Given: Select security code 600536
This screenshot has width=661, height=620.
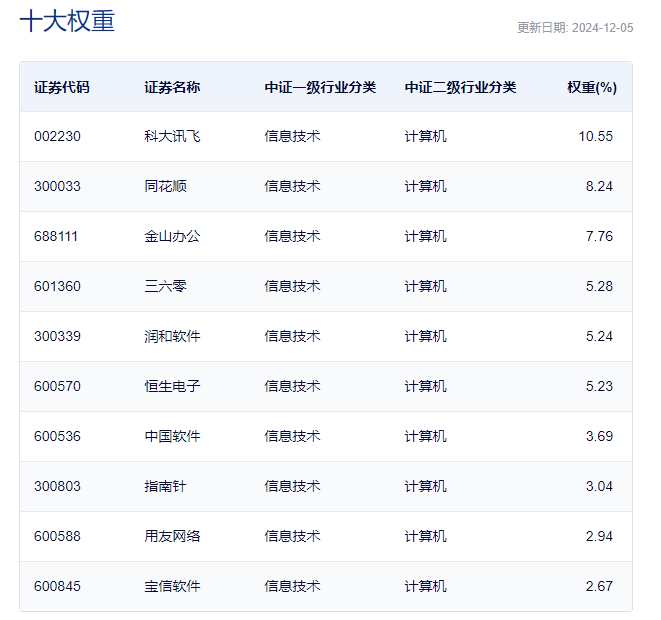Looking at the screenshot, I should point(57,436).
